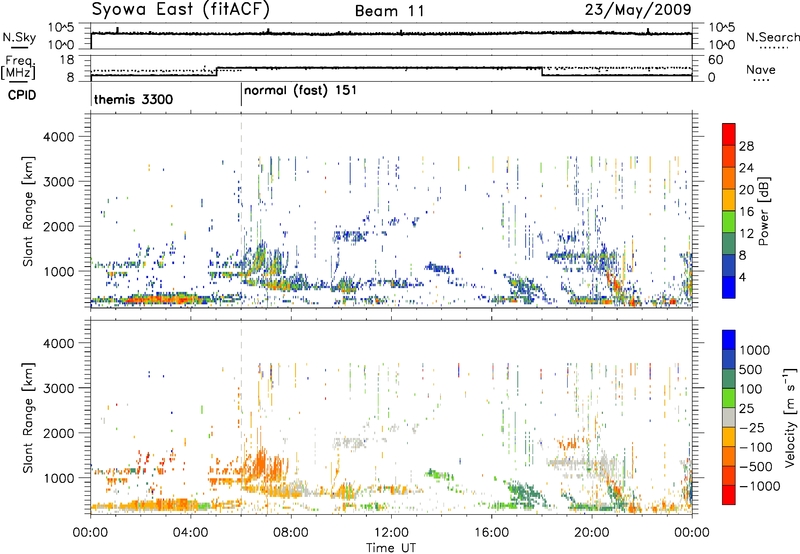The width and height of the screenshot is (800, 554).
Task: Click the 'themis 3300' CPID entry
Action: click(133, 99)
